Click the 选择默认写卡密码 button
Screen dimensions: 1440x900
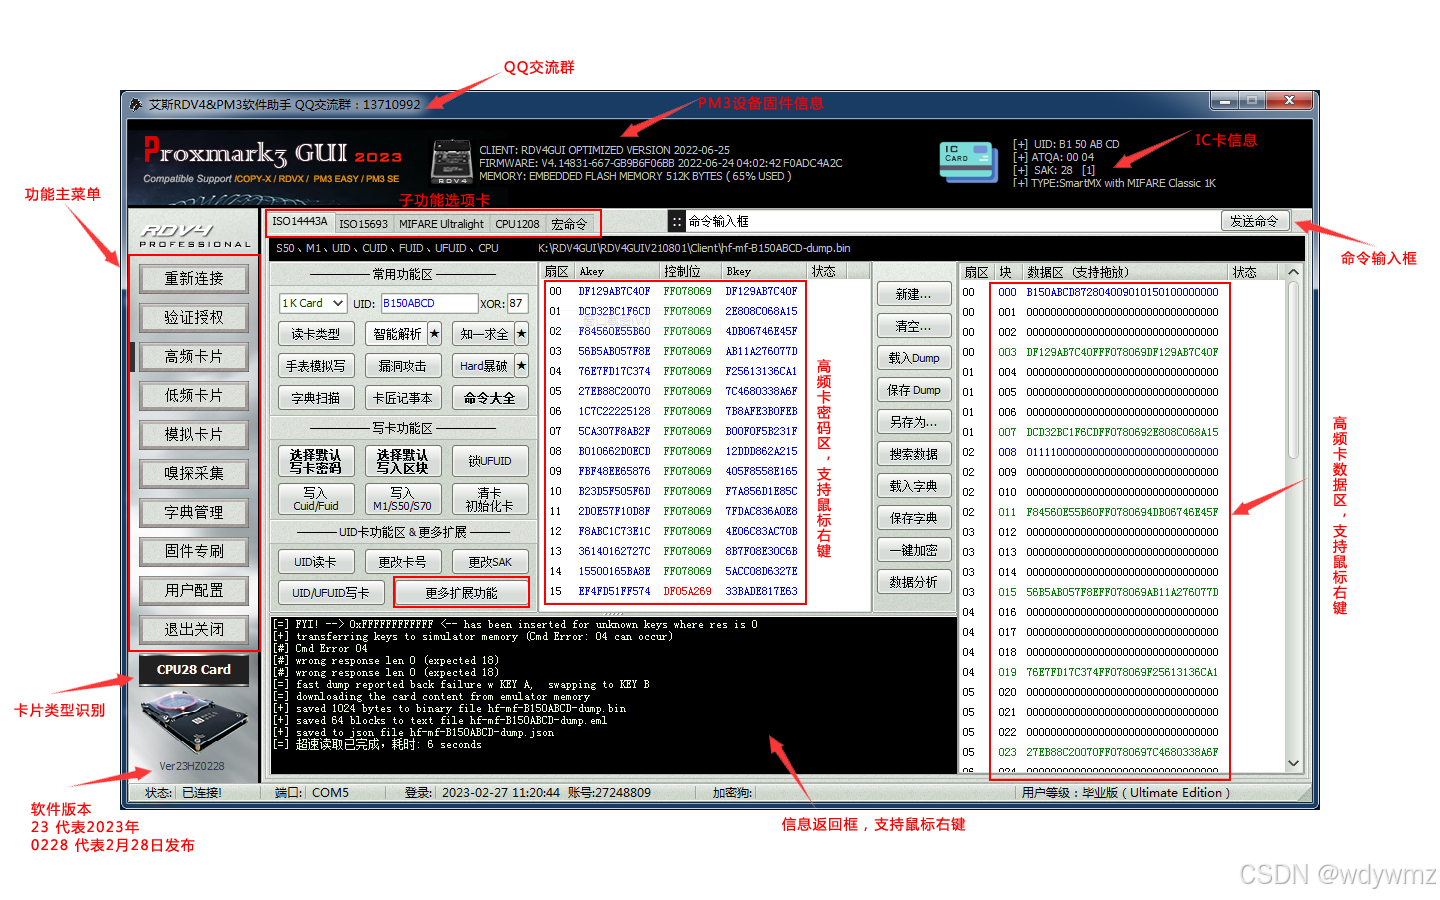(316, 461)
